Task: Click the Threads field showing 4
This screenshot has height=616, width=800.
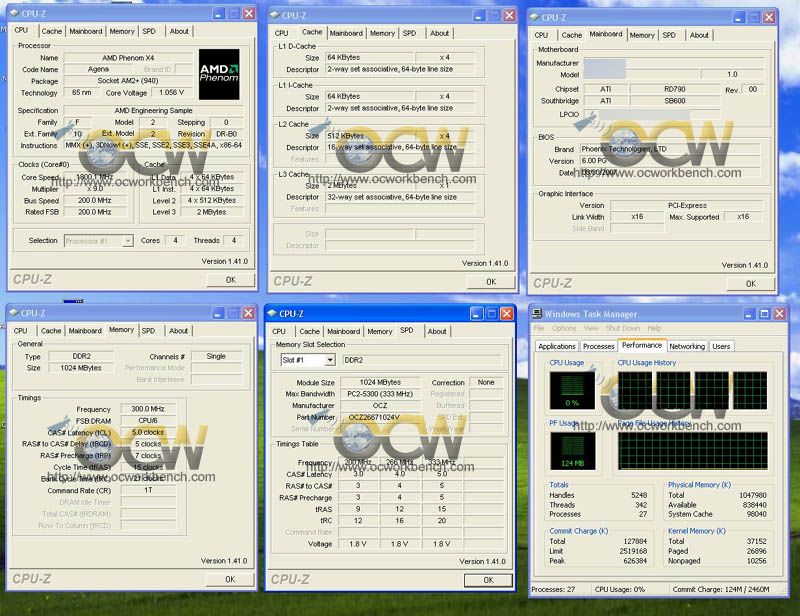Action: [234, 240]
